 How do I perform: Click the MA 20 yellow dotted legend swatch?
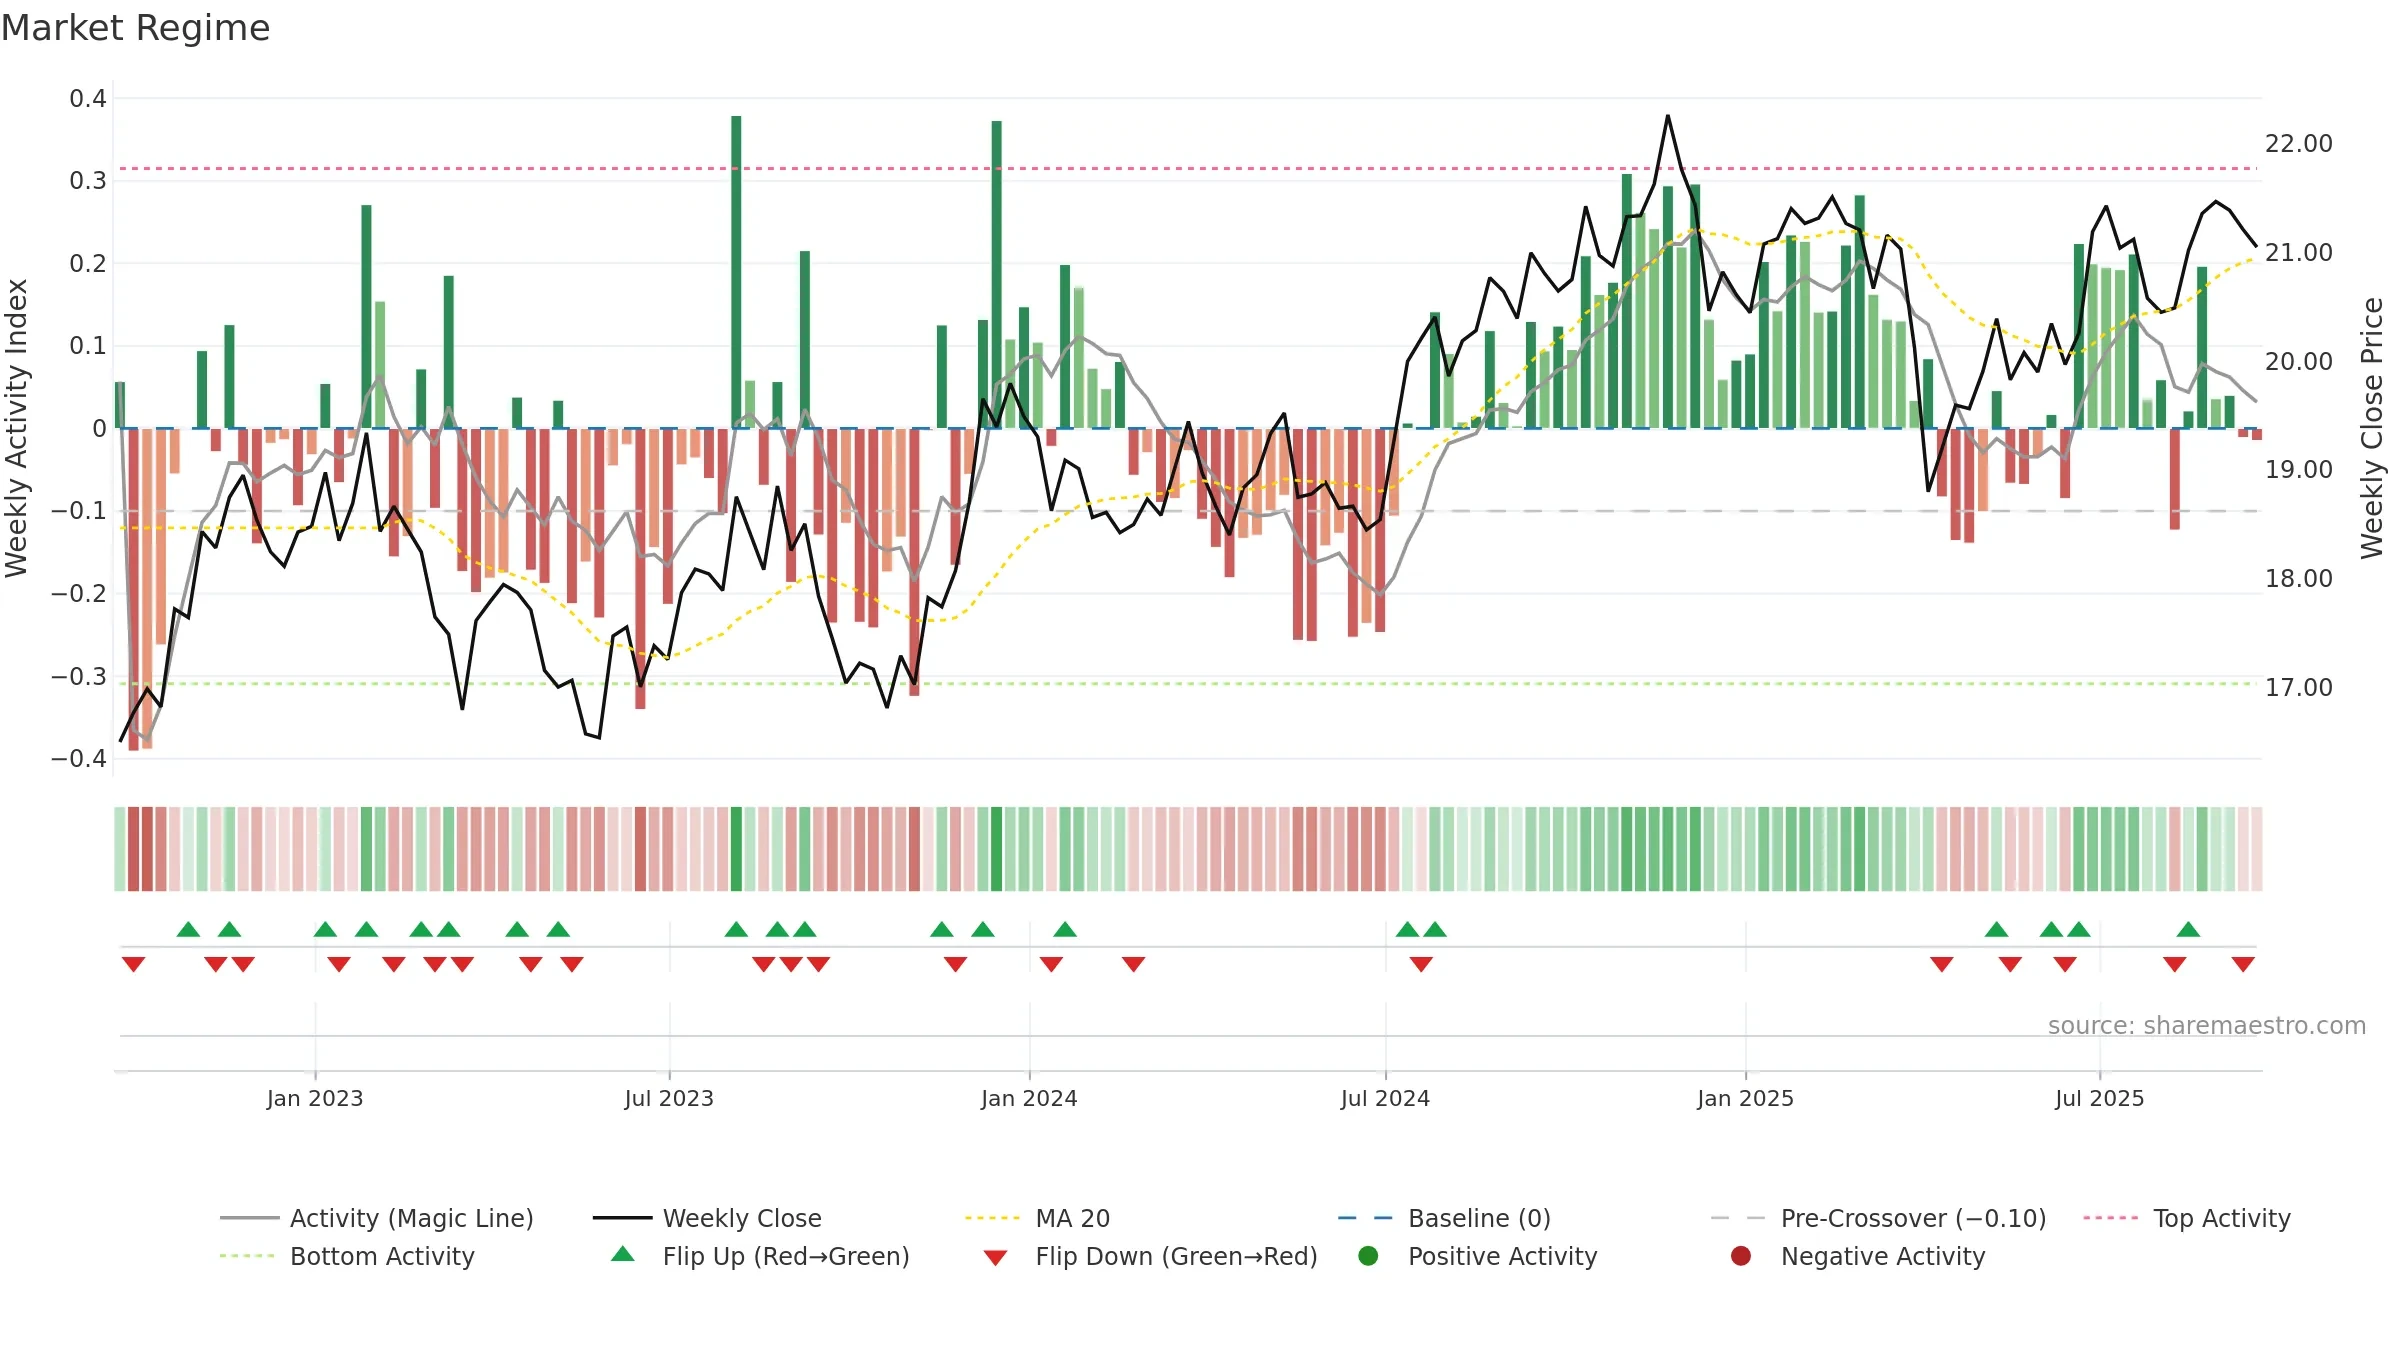[x=992, y=1218]
